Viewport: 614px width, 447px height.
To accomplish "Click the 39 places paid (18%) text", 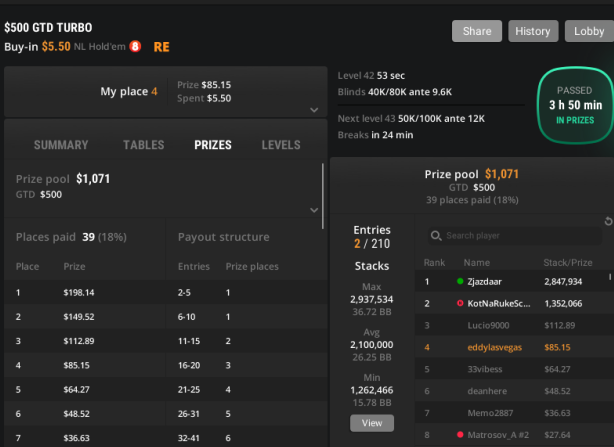I will point(472,200).
